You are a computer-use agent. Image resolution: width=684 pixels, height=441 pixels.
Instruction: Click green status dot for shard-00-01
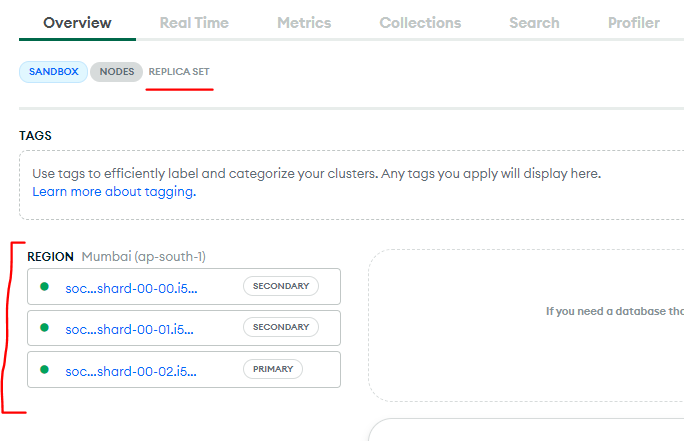(x=44, y=328)
